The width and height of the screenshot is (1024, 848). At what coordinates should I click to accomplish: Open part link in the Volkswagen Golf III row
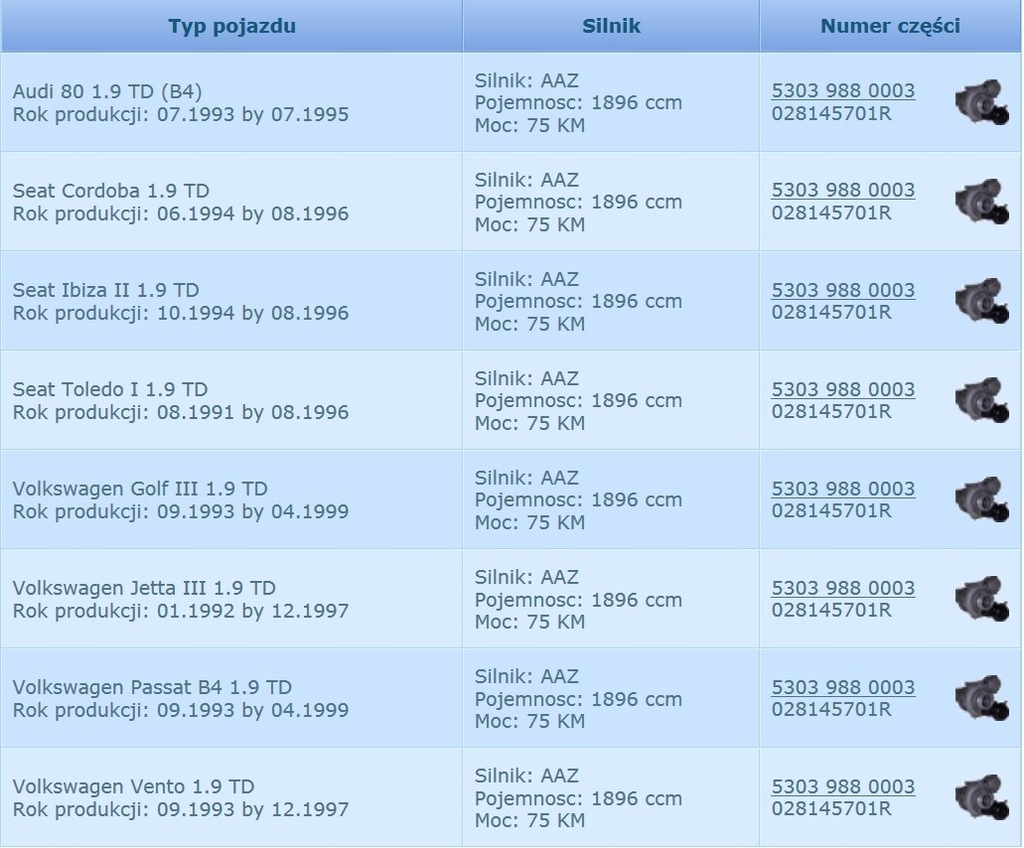pyautogui.click(x=843, y=488)
